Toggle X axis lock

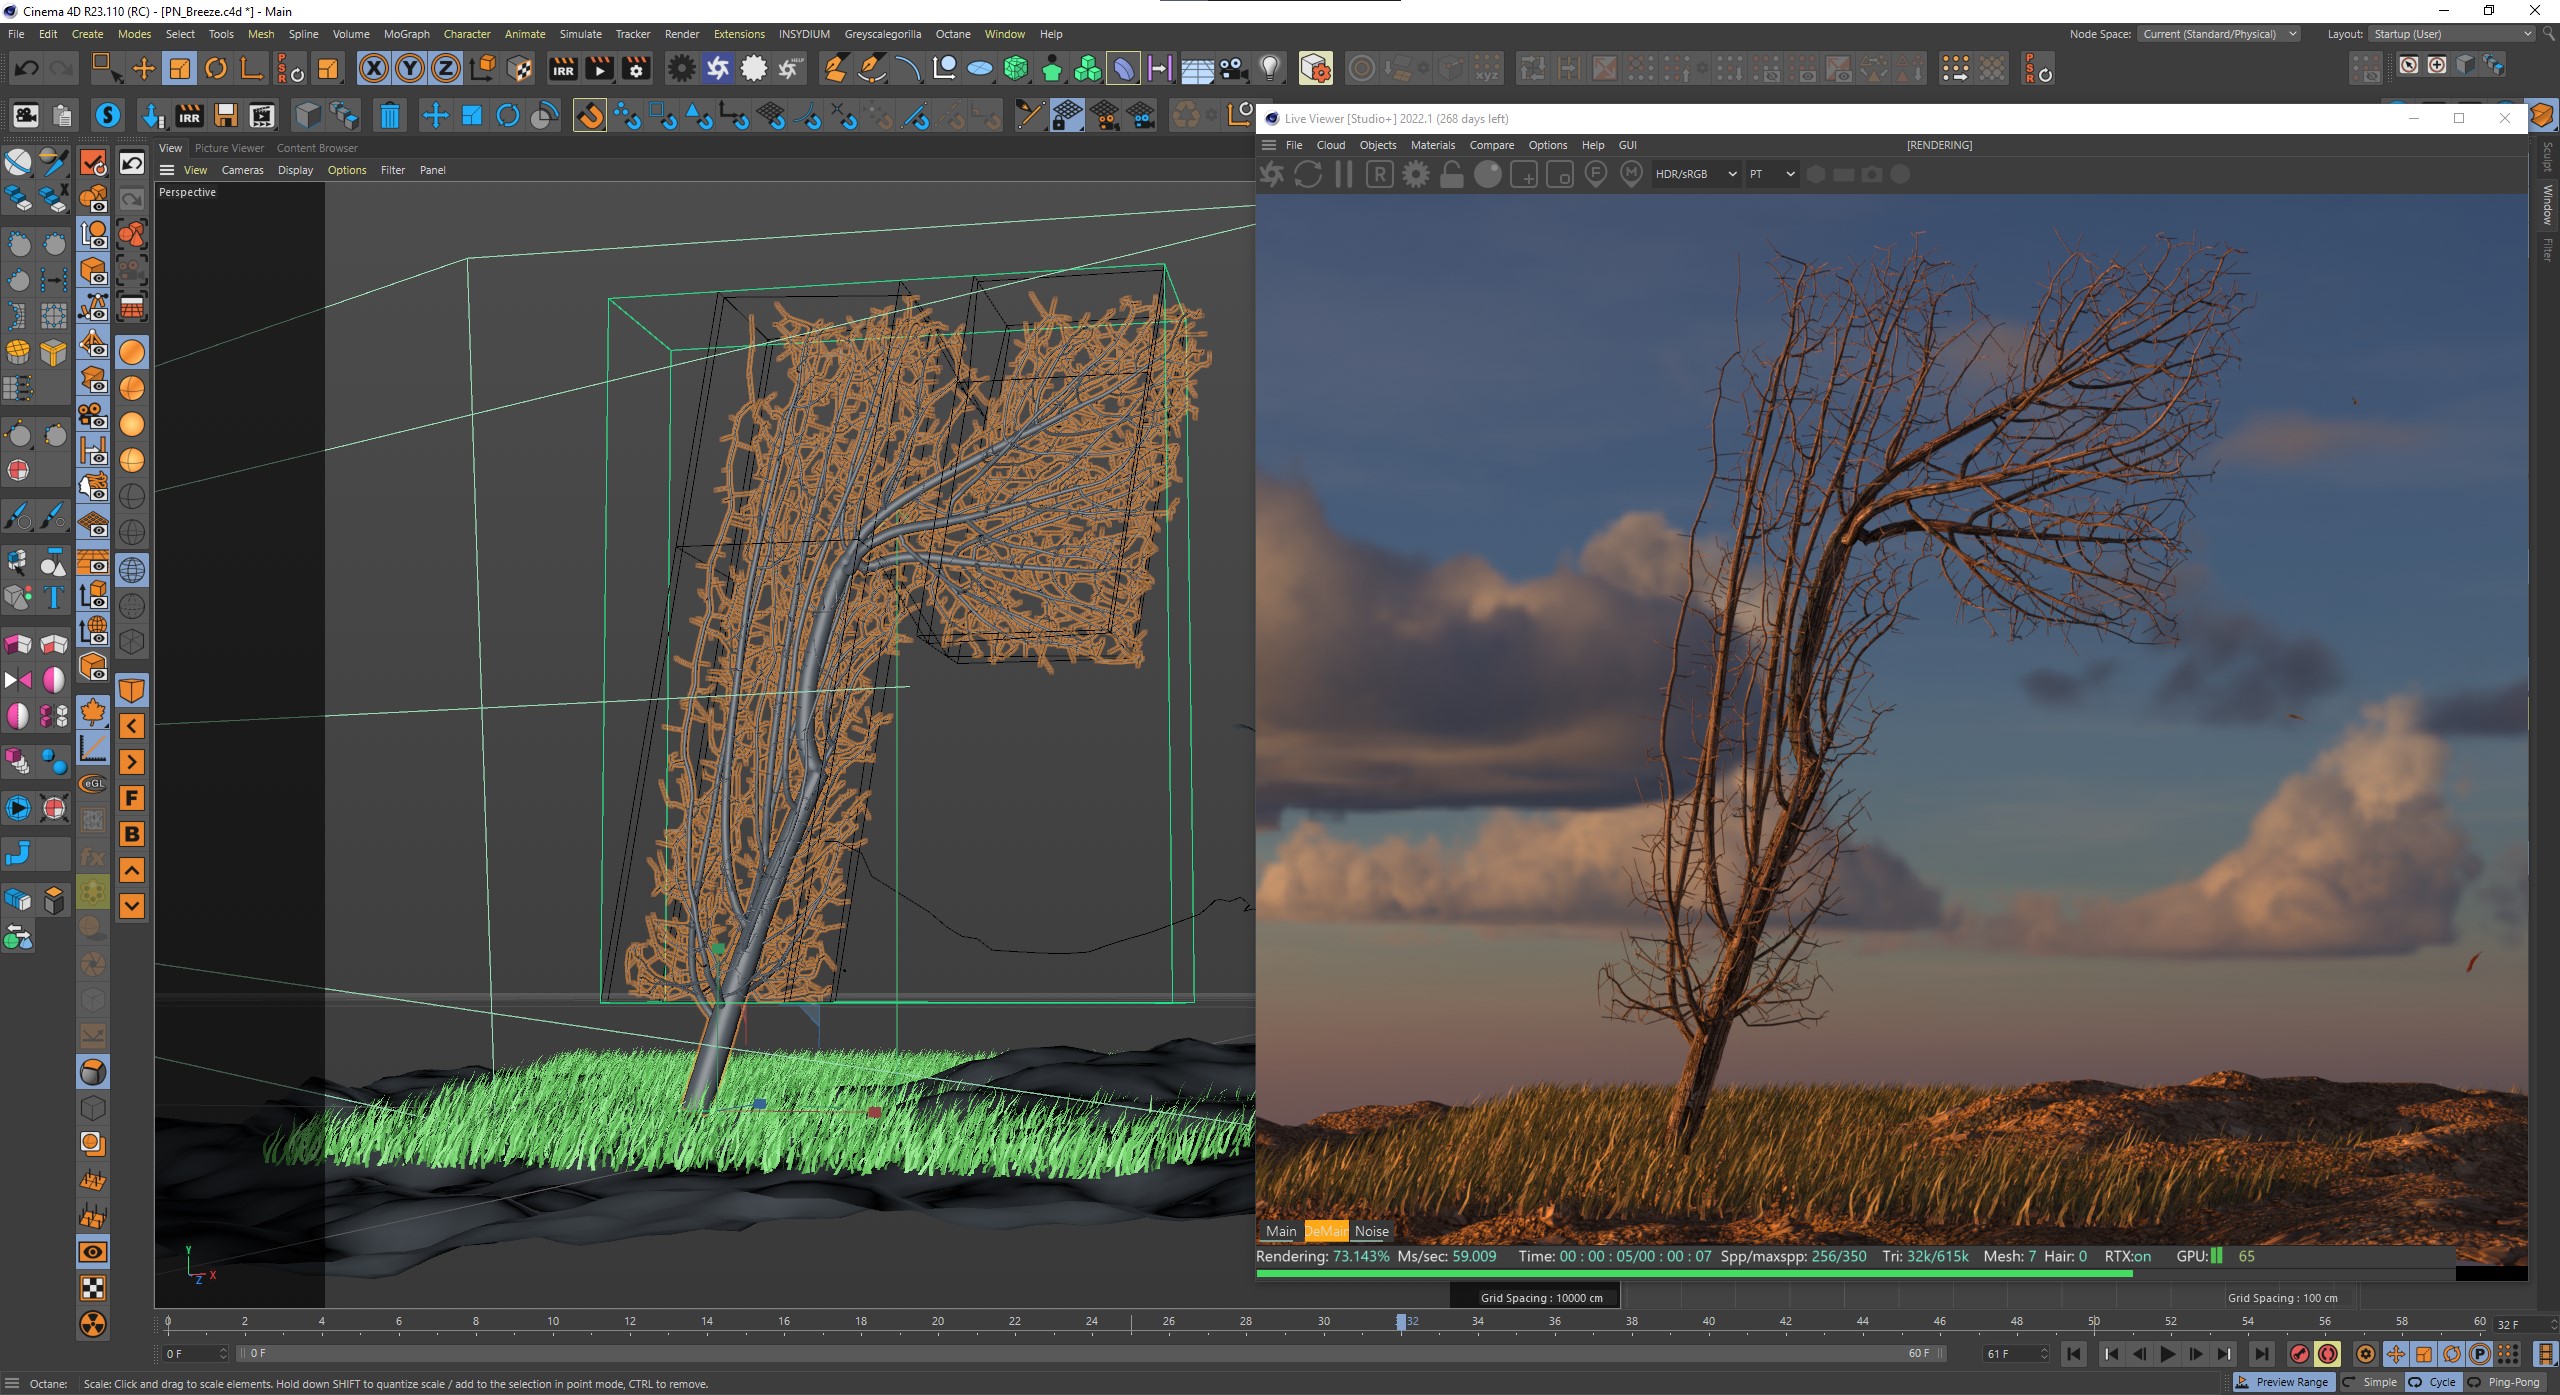tap(374, 69)
